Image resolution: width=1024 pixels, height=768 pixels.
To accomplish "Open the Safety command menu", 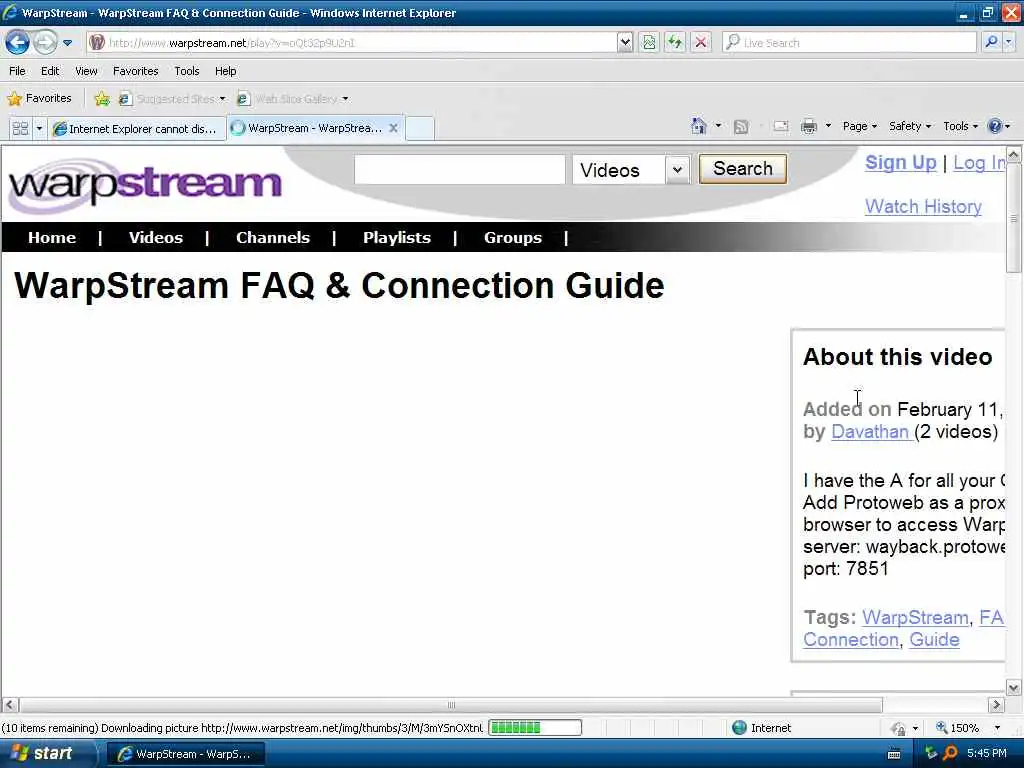I will pos(910,126).
